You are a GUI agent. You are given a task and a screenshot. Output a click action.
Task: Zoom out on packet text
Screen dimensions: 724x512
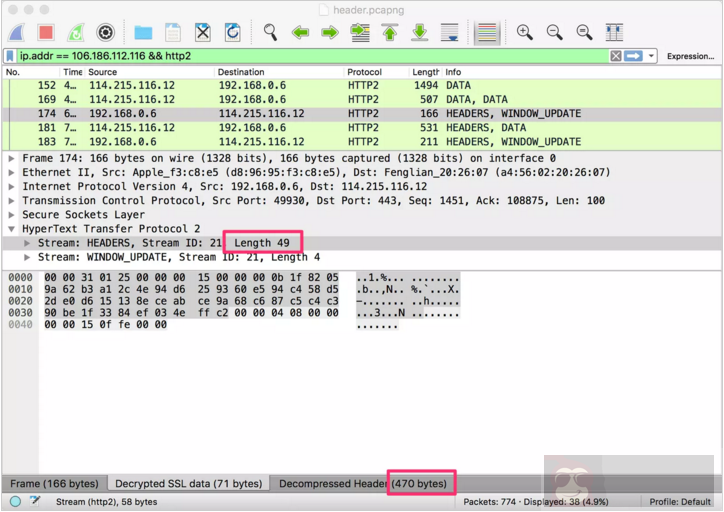554,33
